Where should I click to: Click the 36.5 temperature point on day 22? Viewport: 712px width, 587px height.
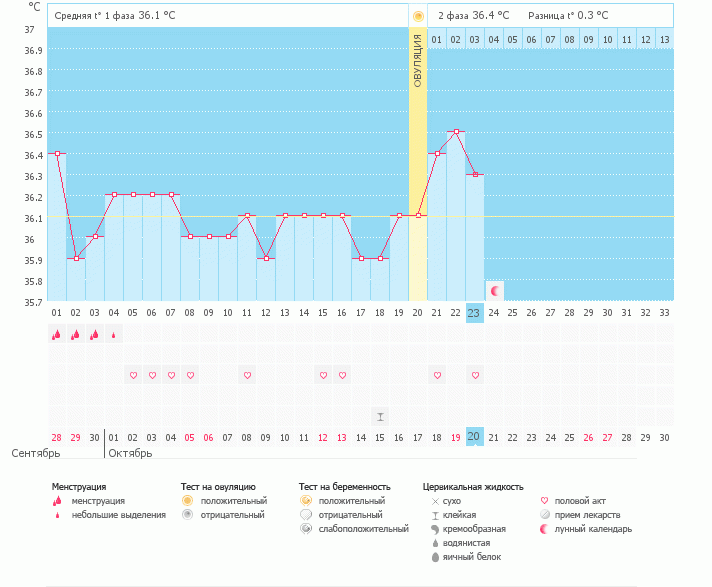pos(456,132)
